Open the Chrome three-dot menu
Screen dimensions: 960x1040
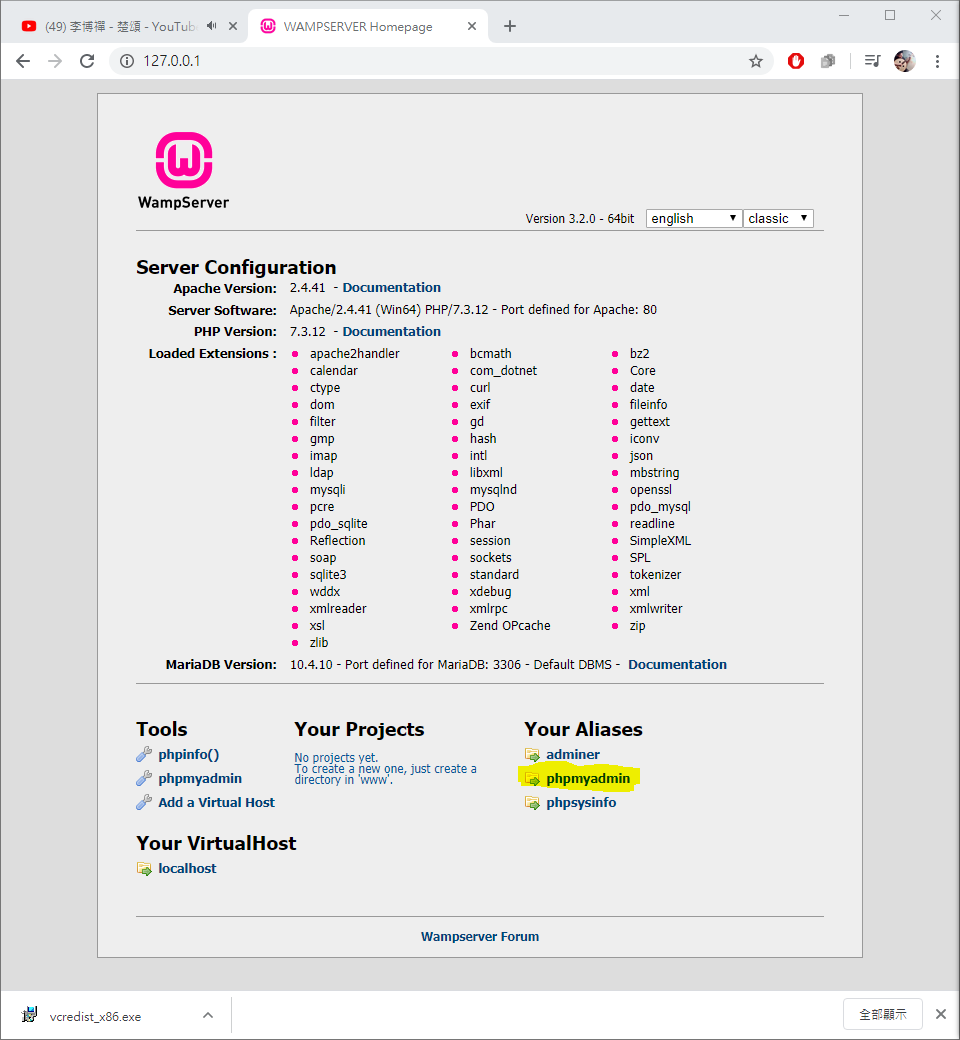tap(937, 61)
